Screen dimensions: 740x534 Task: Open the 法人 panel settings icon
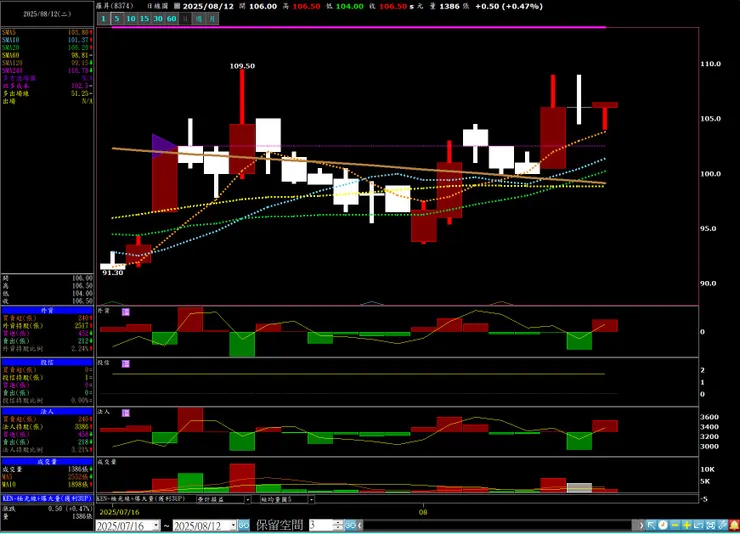126,413
